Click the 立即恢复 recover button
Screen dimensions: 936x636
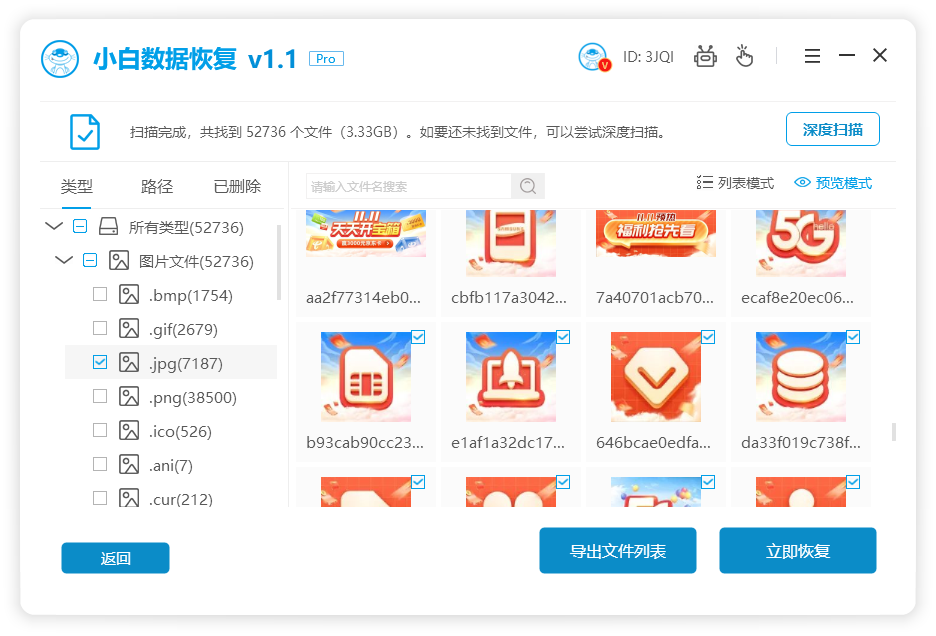tap(797, 550)
